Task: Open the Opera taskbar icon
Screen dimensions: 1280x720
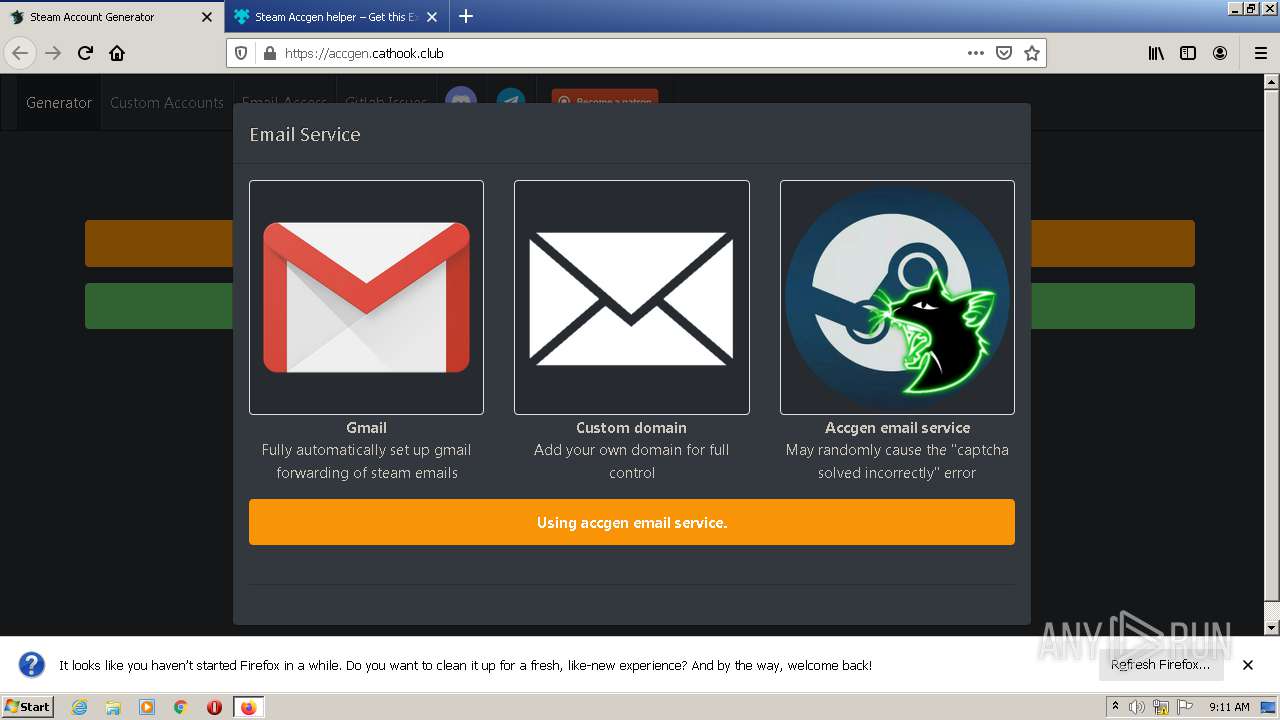Action: pos(214,707)
